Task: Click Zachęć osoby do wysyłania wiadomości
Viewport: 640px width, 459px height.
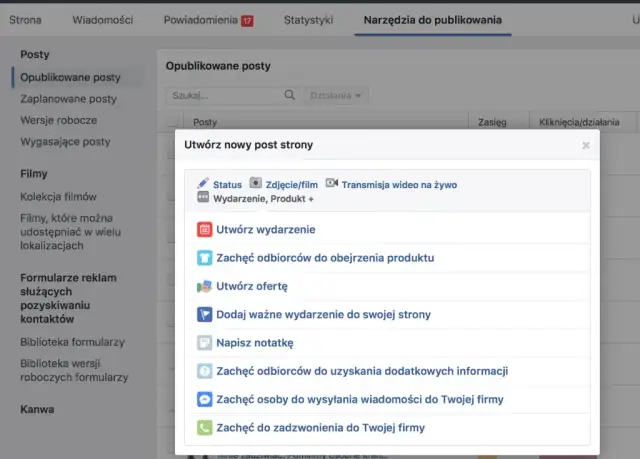Action: point(360,399)
